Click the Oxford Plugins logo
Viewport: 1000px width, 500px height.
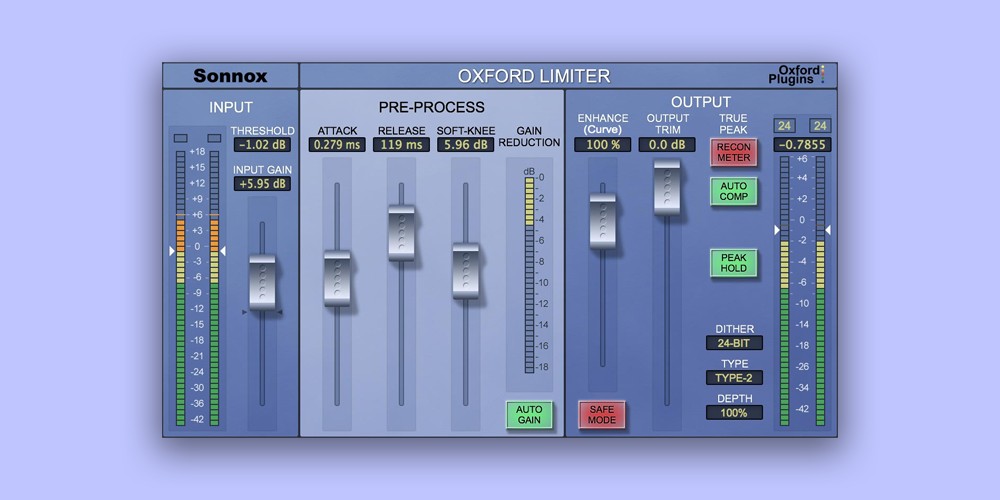click(x=802, y=75)
